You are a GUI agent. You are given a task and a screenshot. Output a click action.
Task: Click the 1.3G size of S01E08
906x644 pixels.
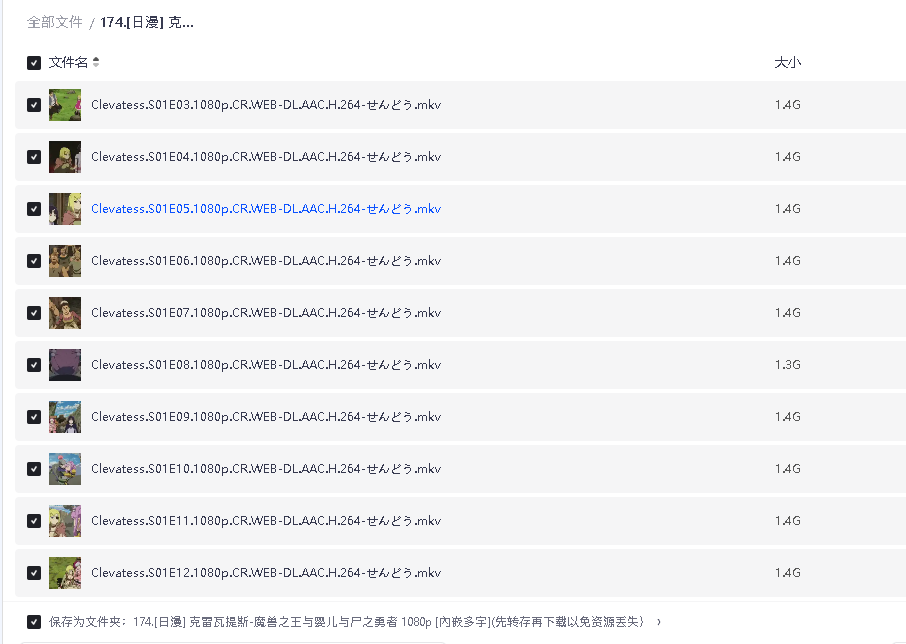[x=787, y=365]
